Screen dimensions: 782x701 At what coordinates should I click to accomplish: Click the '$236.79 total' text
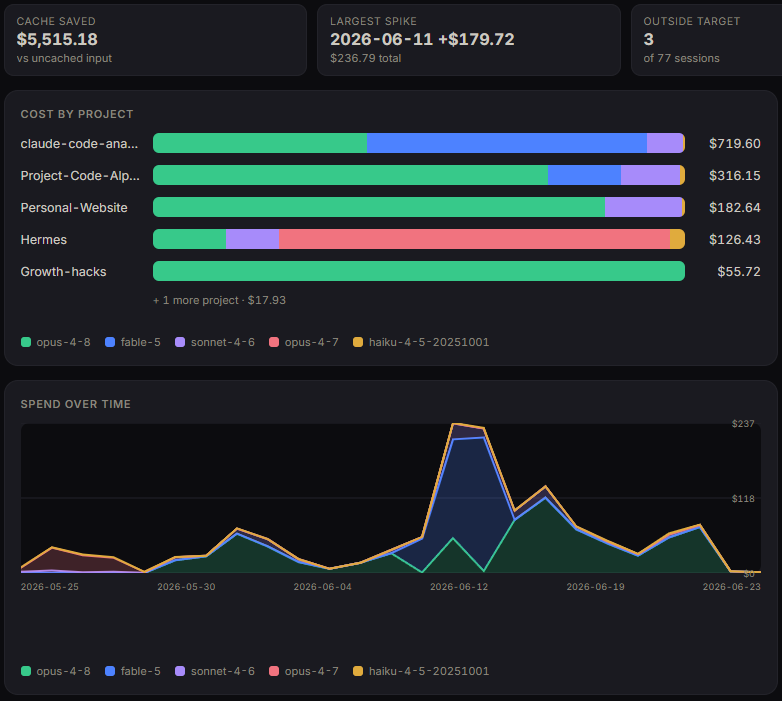point(366,58)
